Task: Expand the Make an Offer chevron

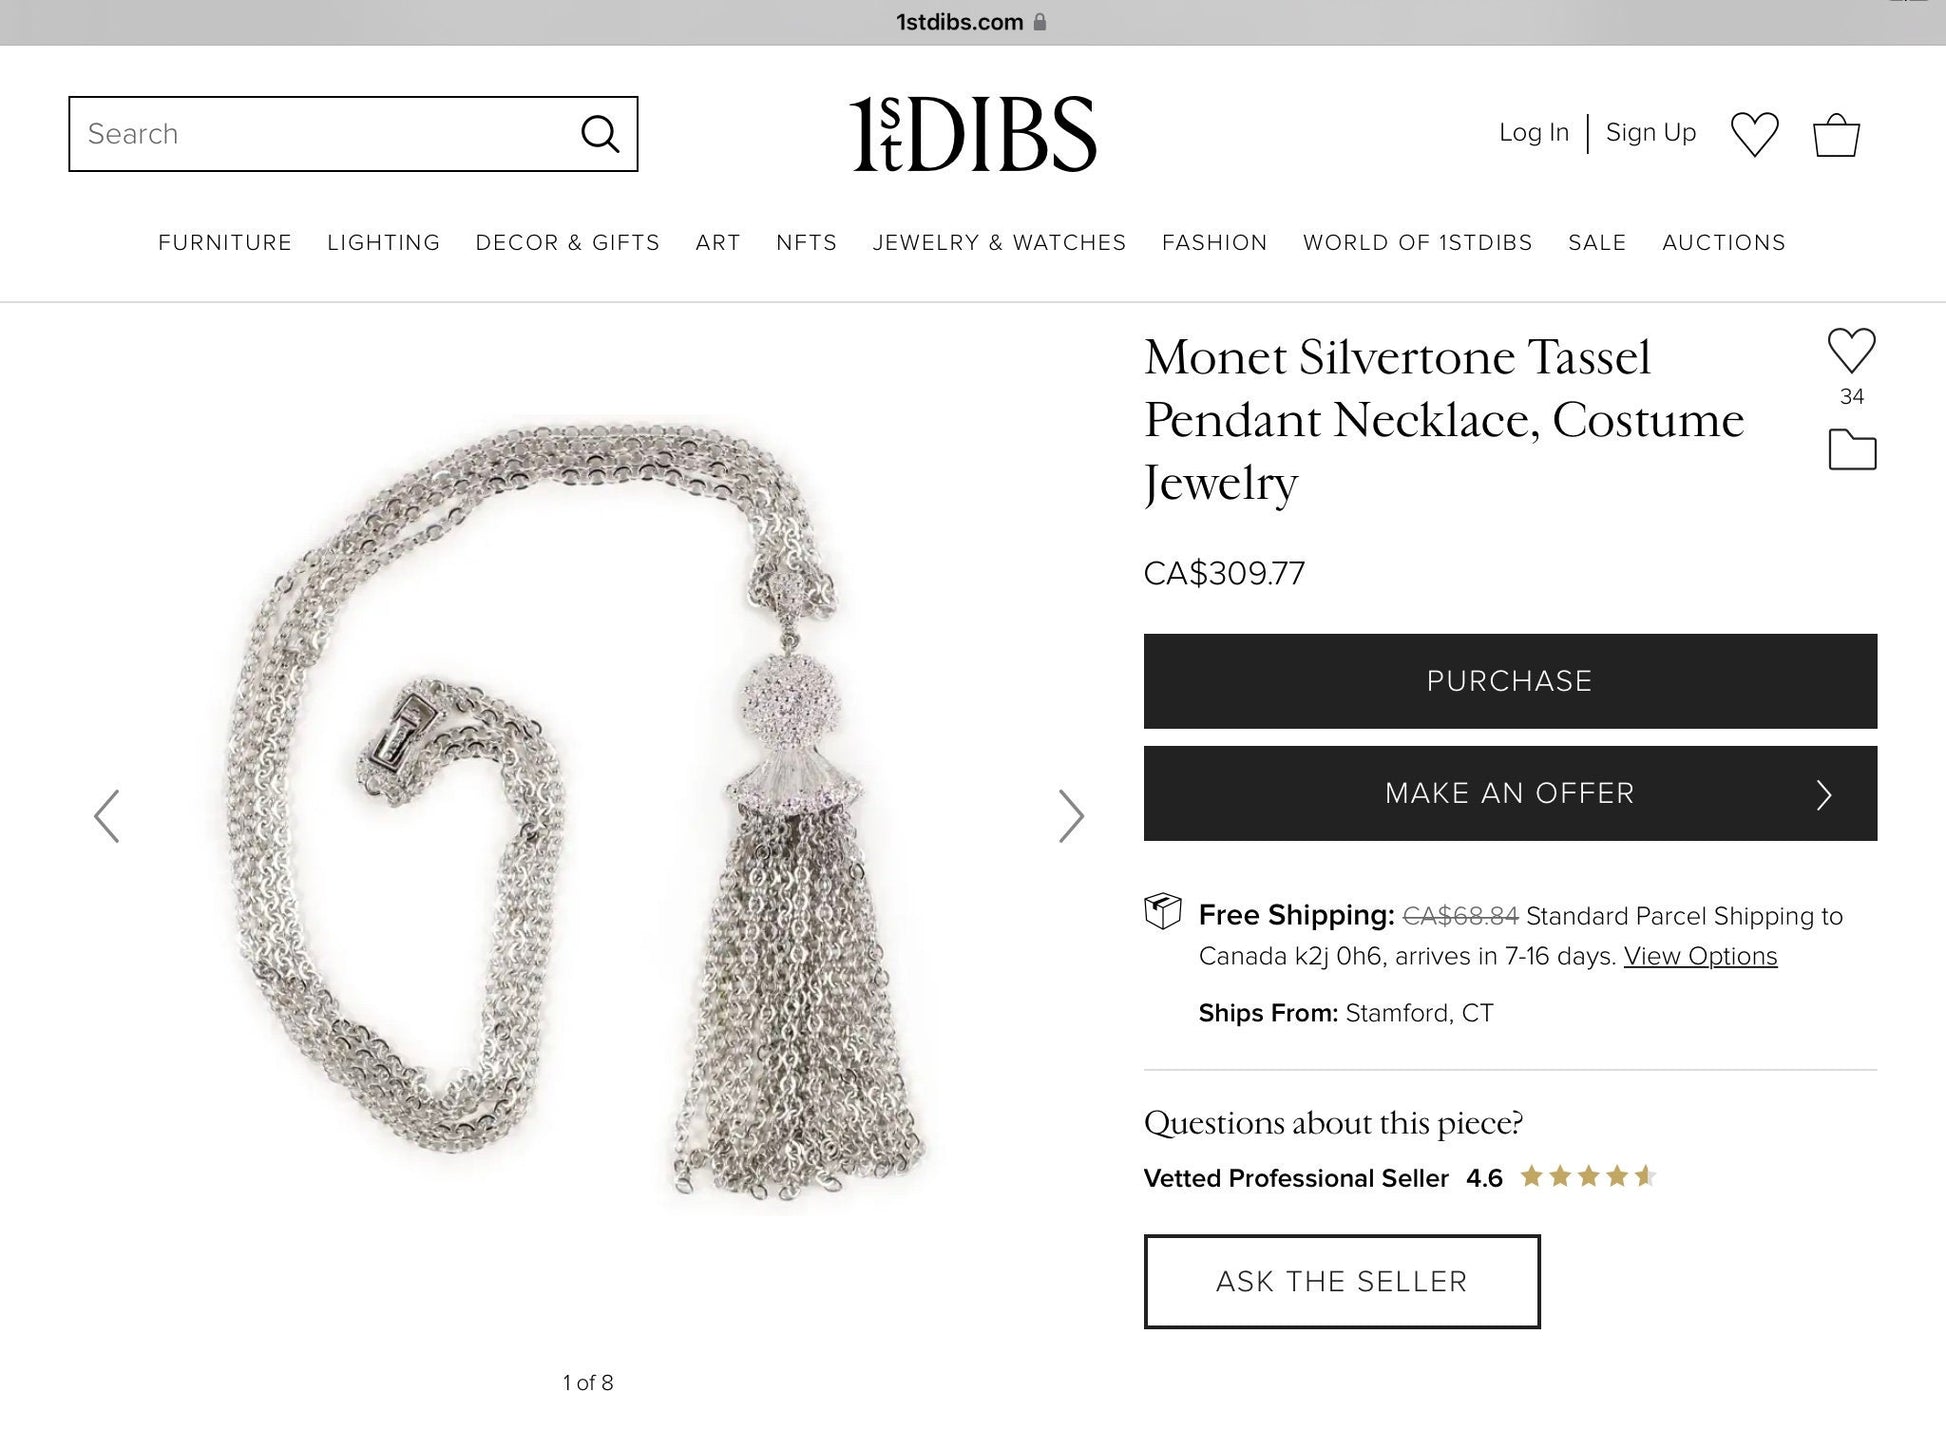Action: (x=1824, y=794)
